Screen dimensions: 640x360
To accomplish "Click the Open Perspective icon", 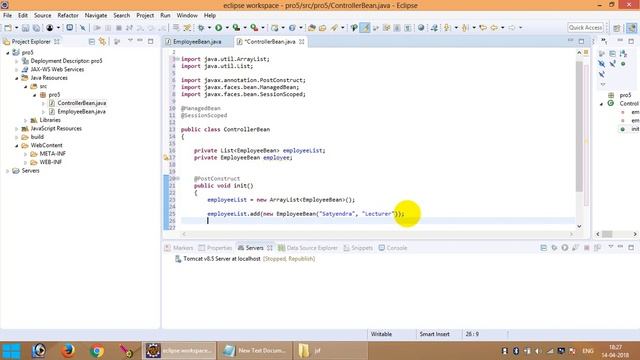I will click(x=617, y=28).
